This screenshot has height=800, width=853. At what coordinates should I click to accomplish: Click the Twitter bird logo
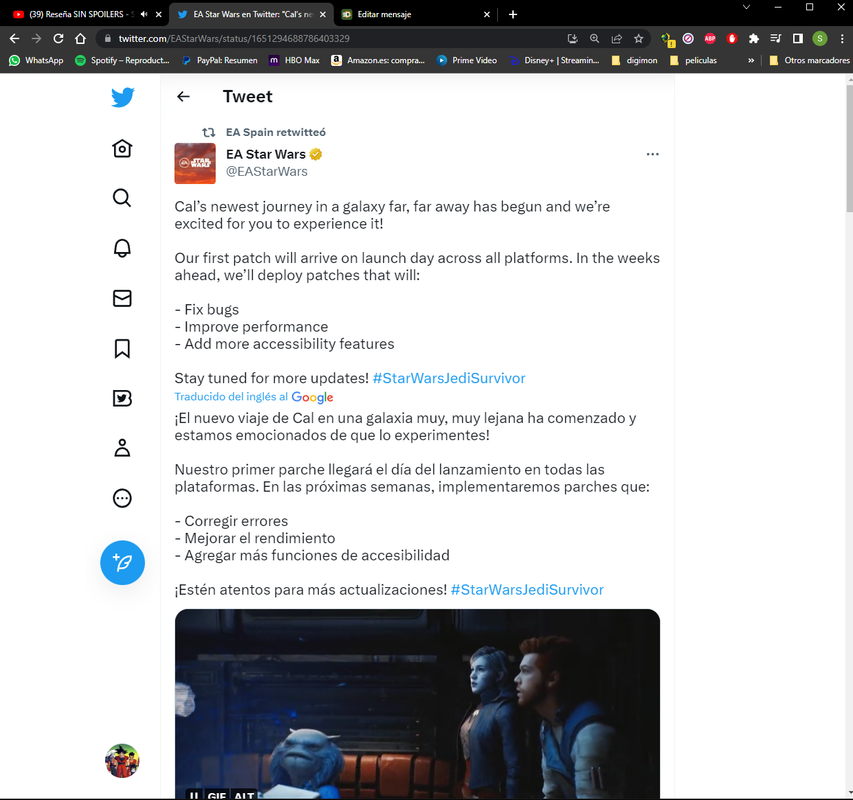pyautogui.click(x=122, y=97)
